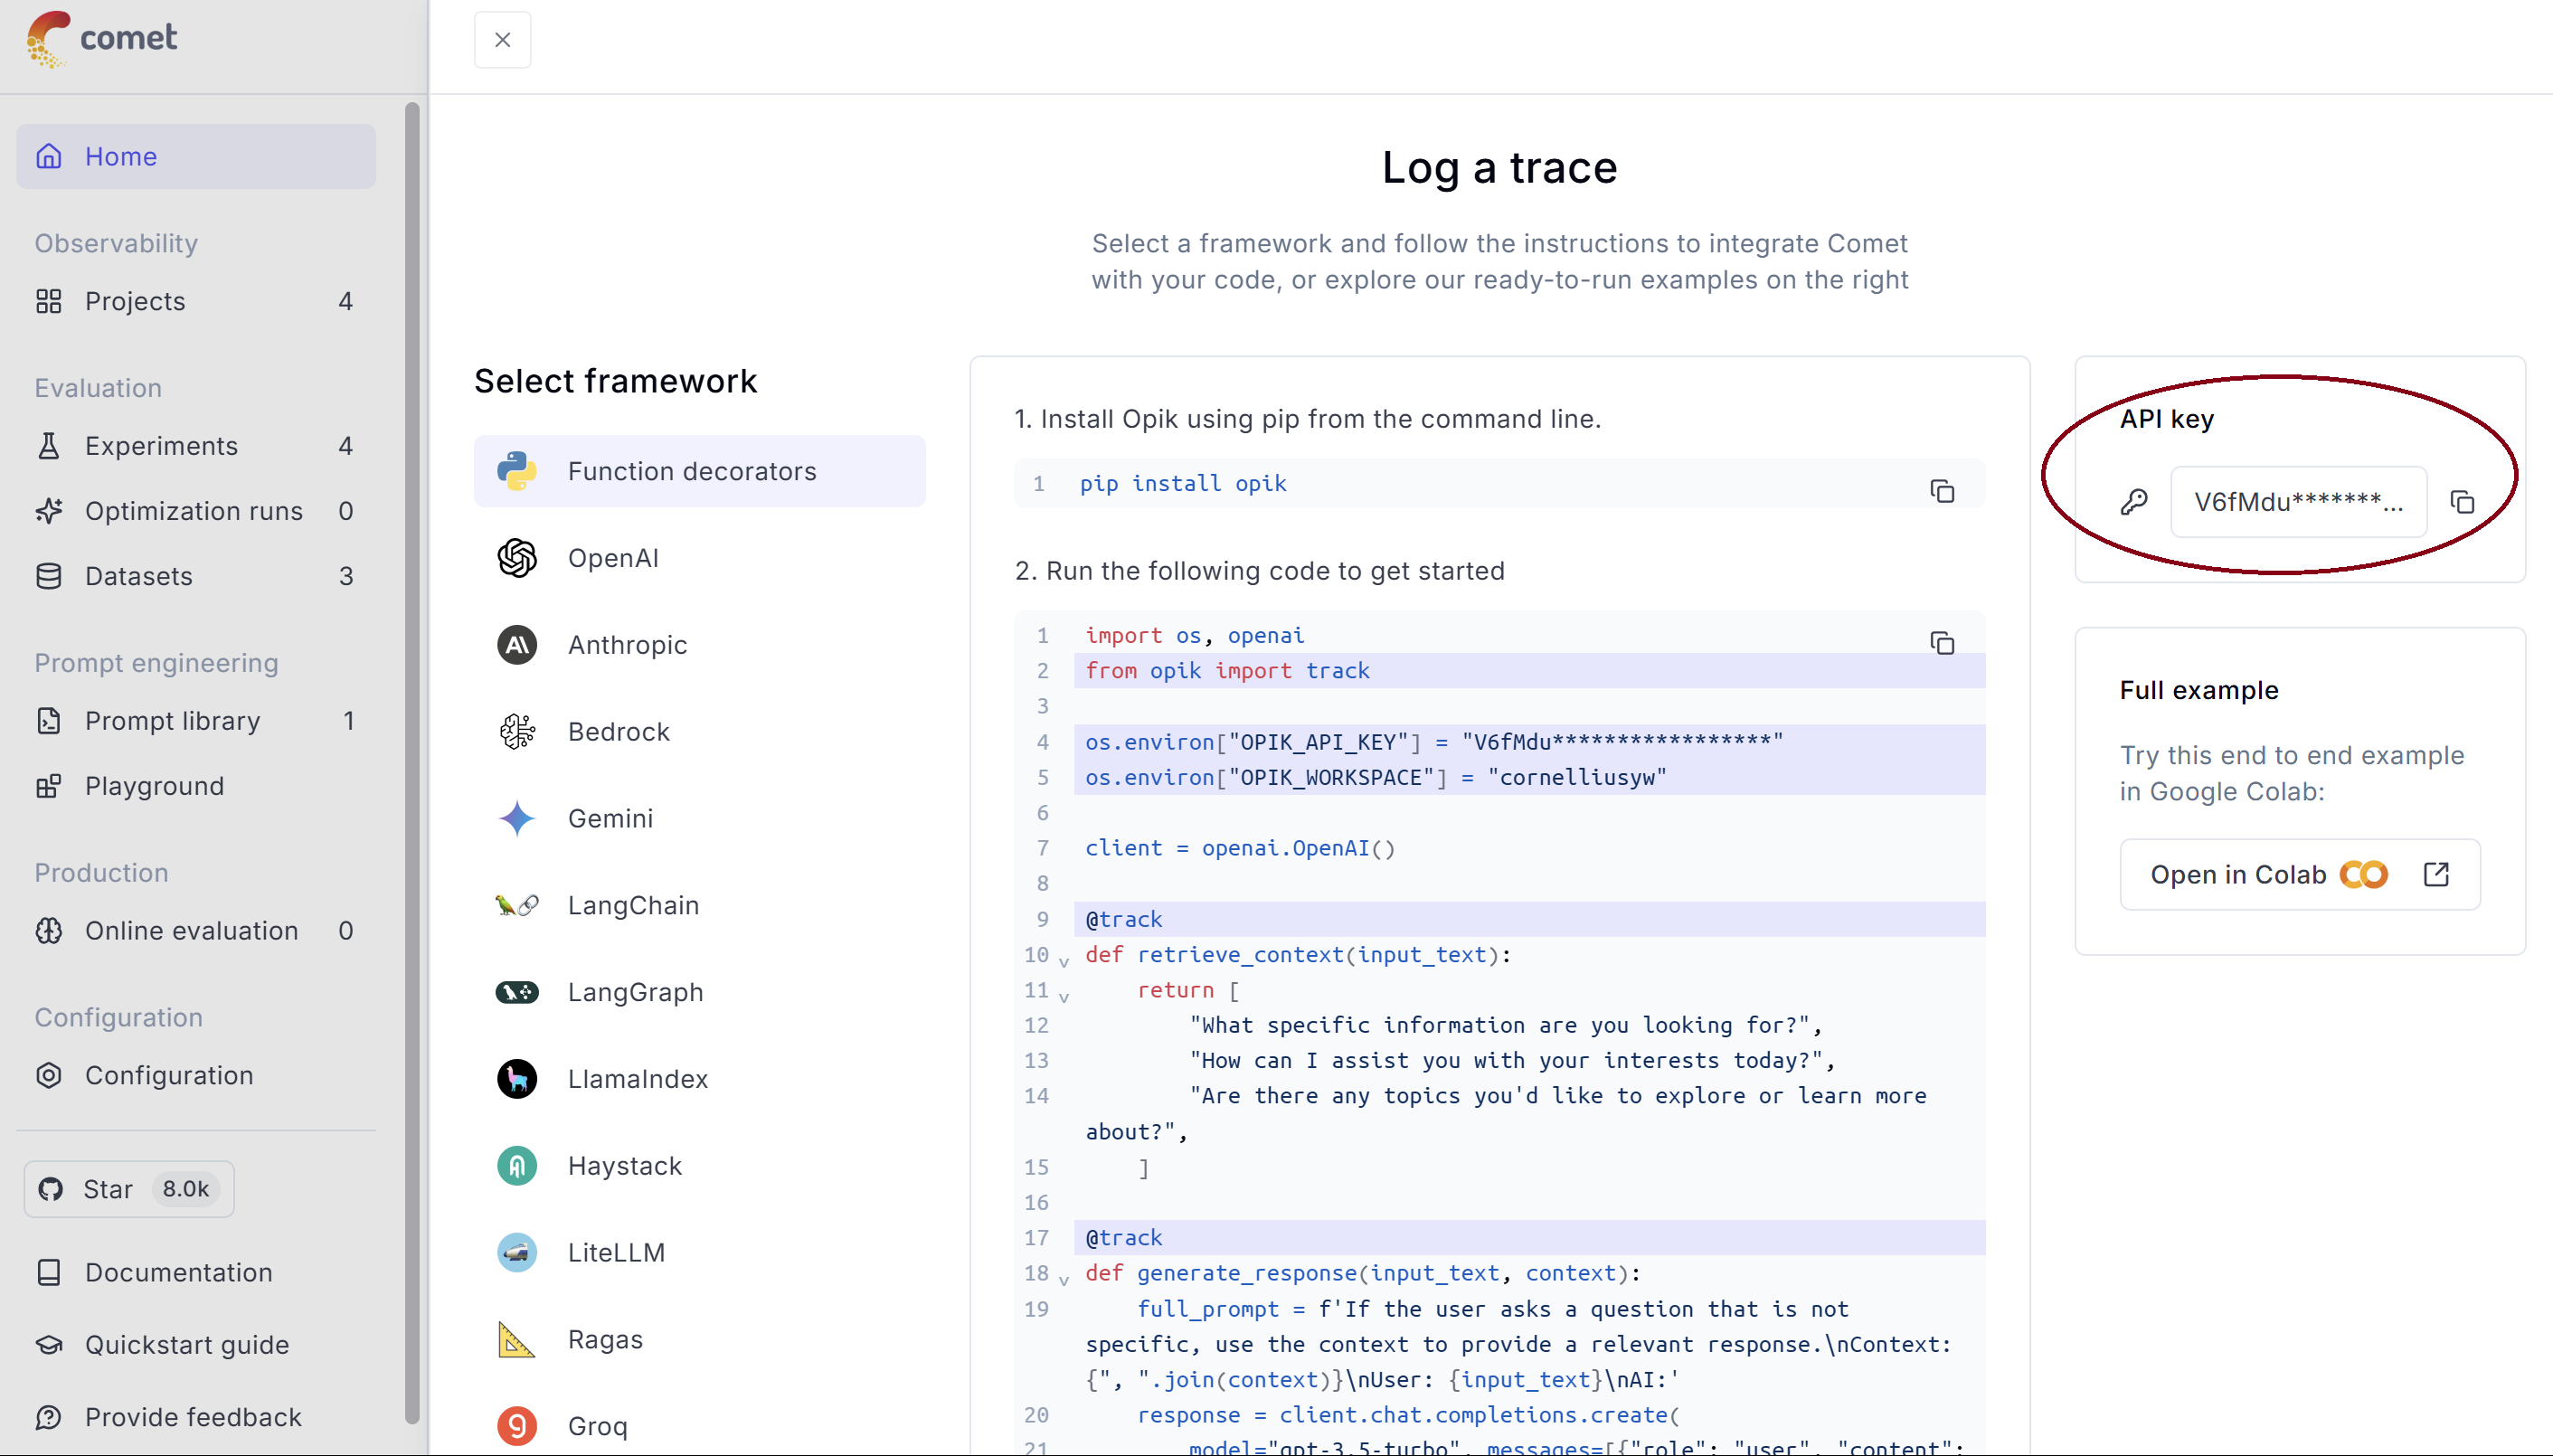Click the Experiments flask icon

click(x=49, y=446)
